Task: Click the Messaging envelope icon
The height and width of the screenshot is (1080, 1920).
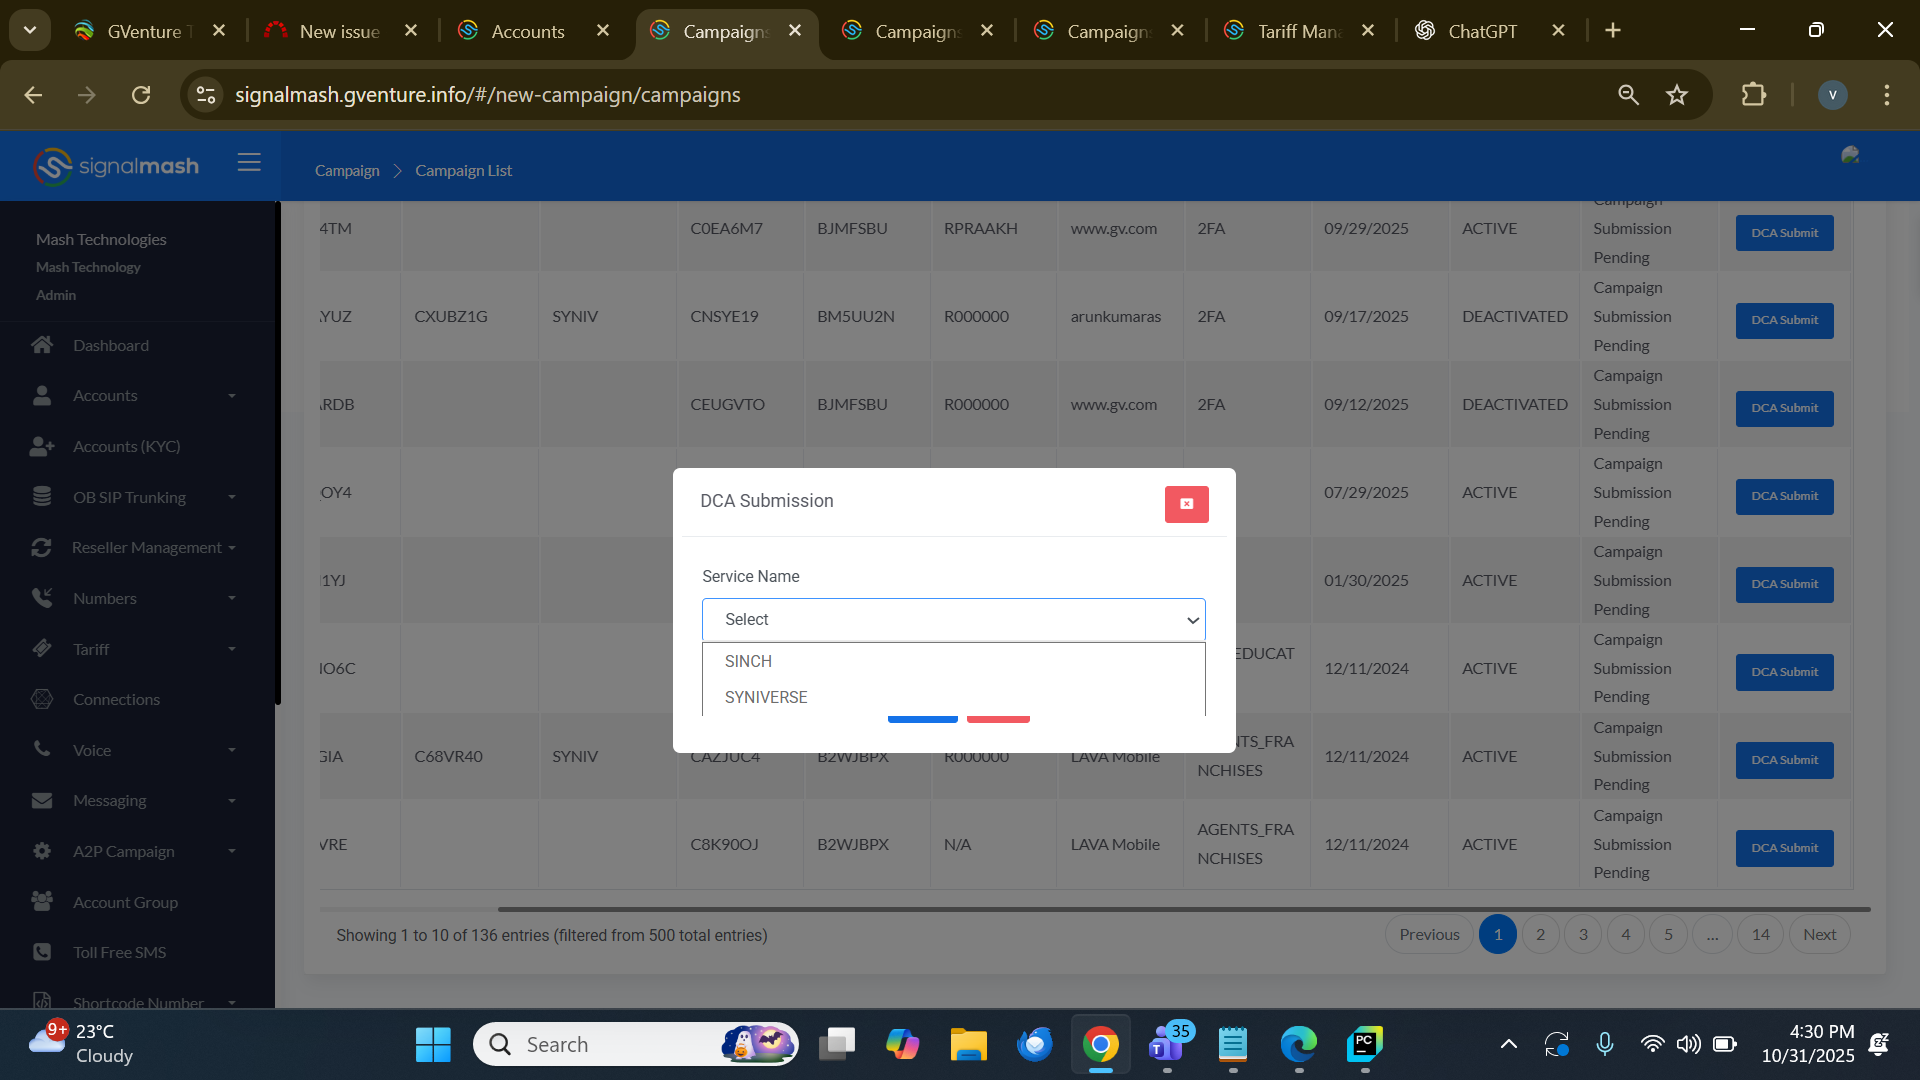Action: [x=42, y=800]
